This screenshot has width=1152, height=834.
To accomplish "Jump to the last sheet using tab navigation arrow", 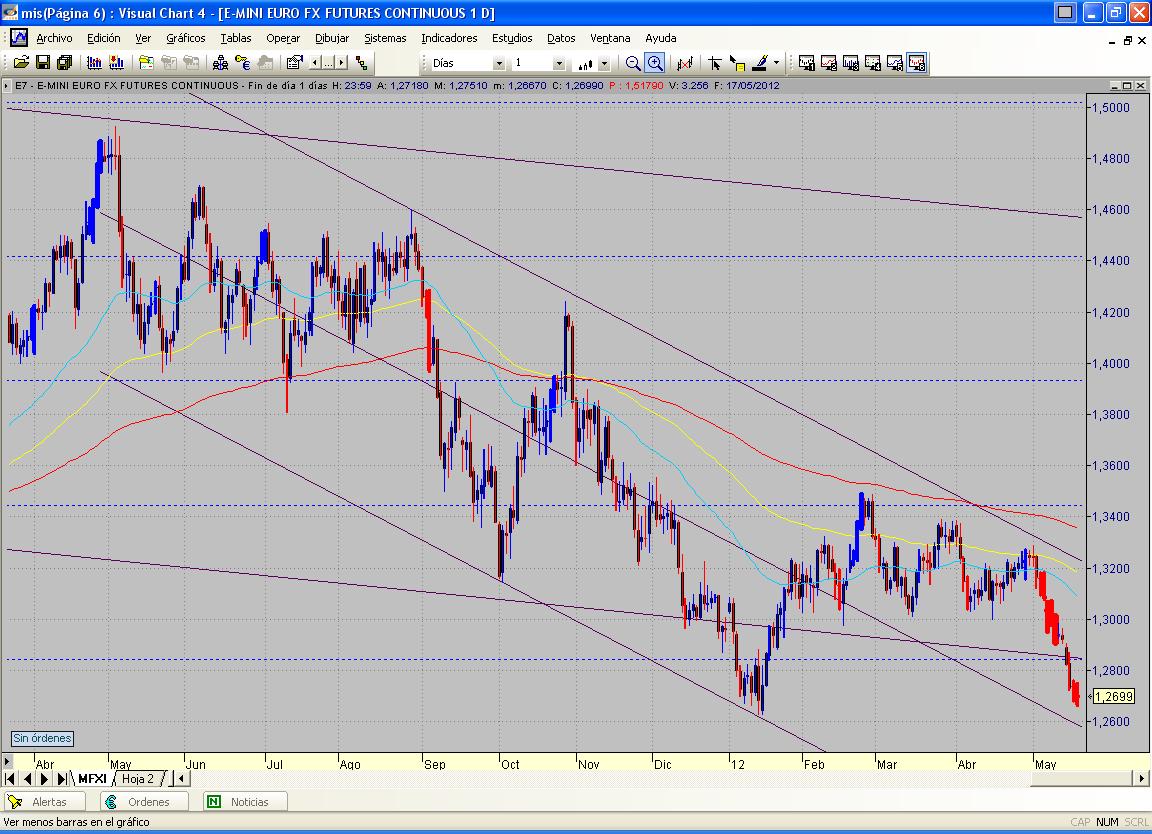I will [x=62, y=778].
